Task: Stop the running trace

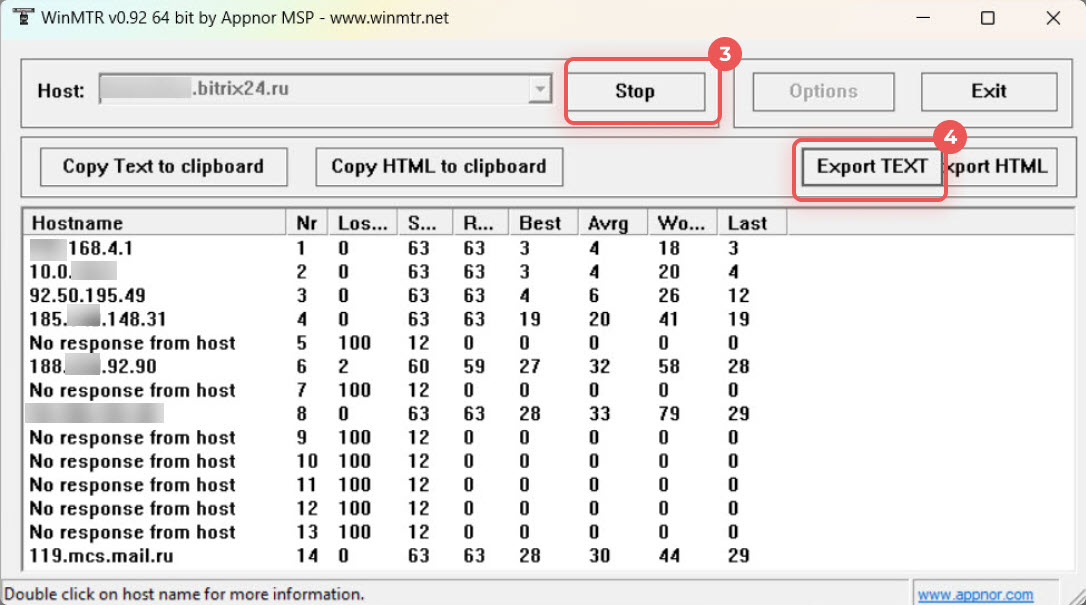Action: [x=634, y=91]
